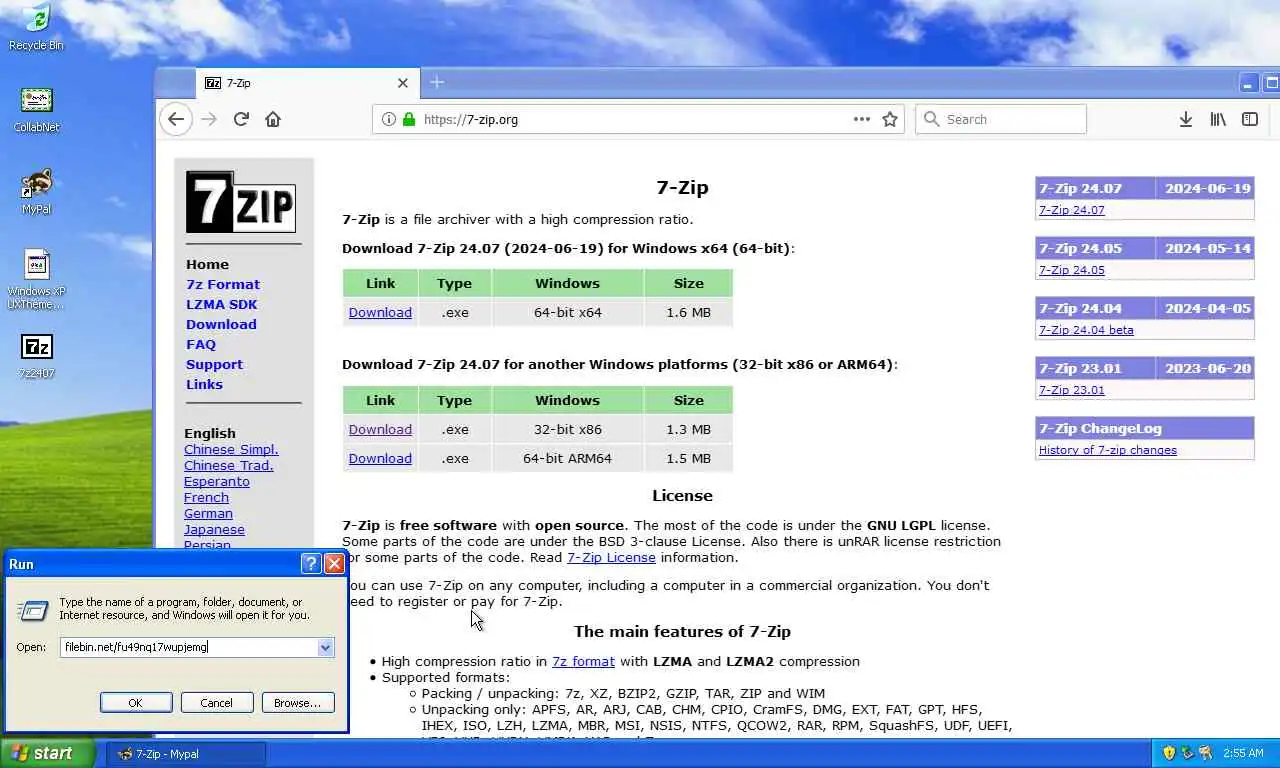
Task: Click the security shield tray icon
Action: 1168,753
